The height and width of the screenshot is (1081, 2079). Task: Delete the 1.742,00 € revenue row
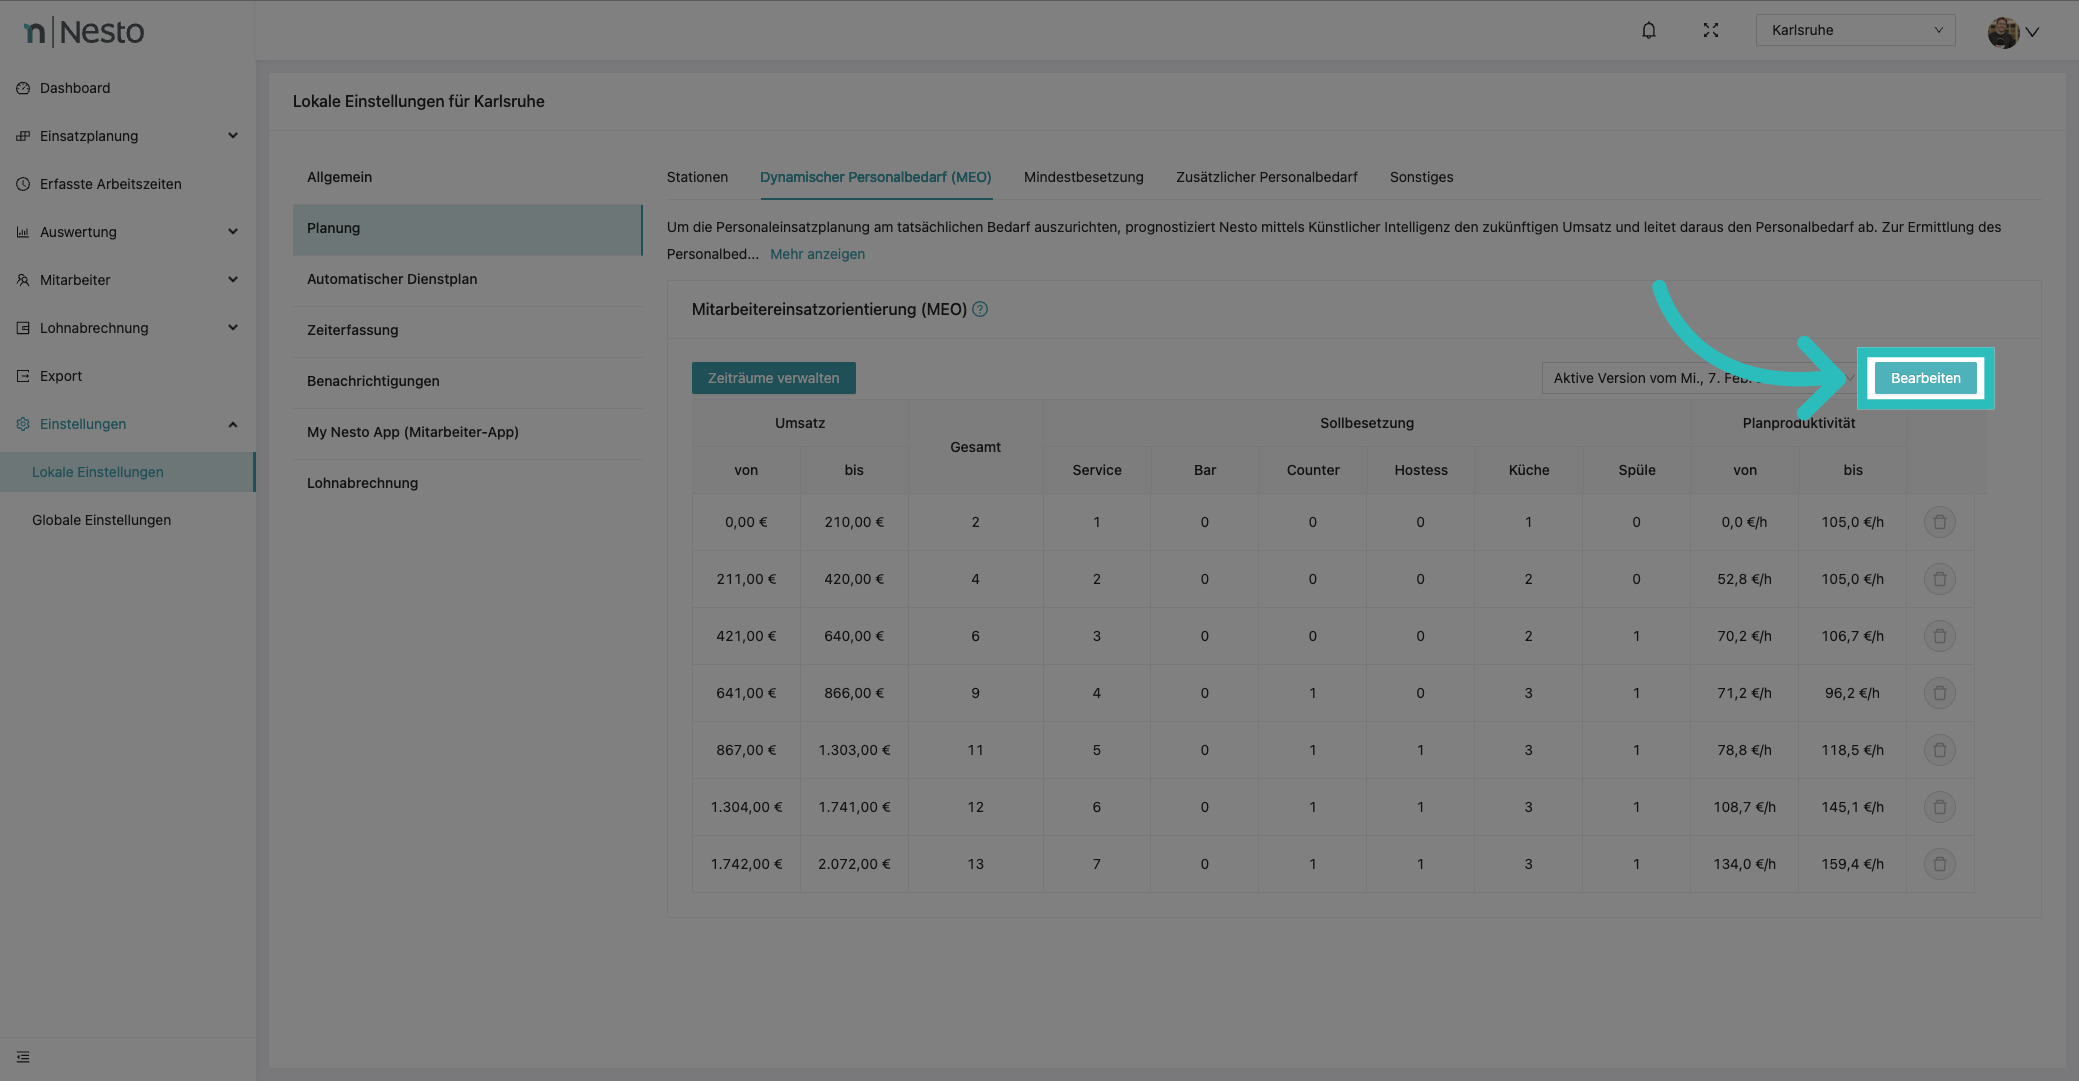(x=1939, y=864)
